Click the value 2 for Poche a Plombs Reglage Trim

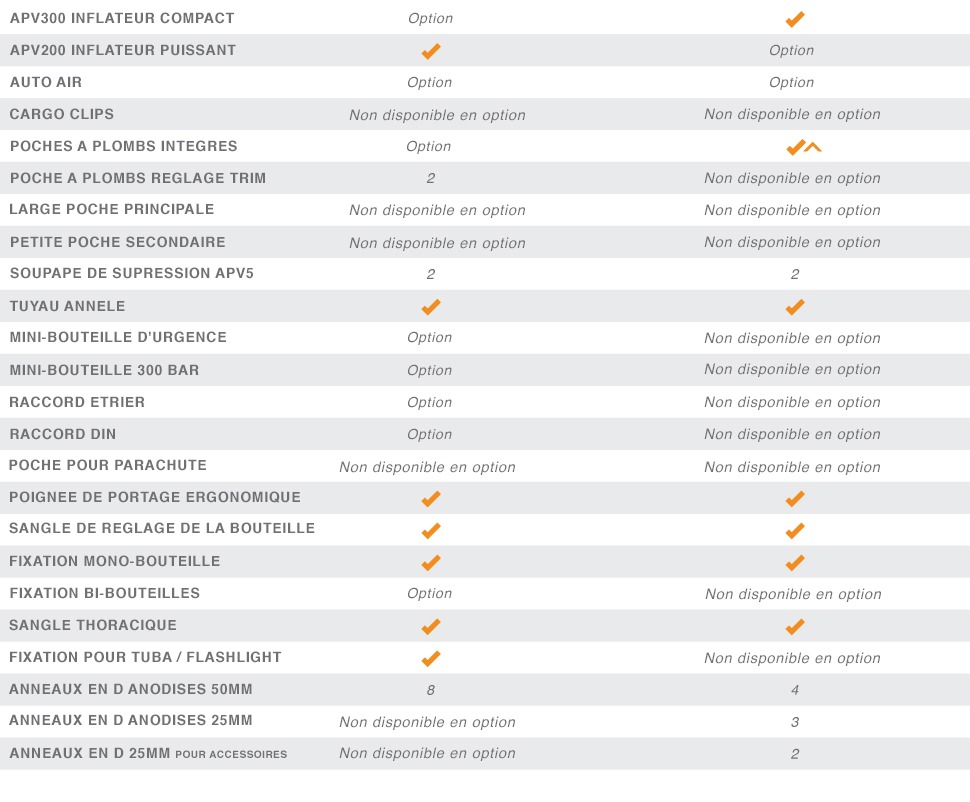pos(431,178)
